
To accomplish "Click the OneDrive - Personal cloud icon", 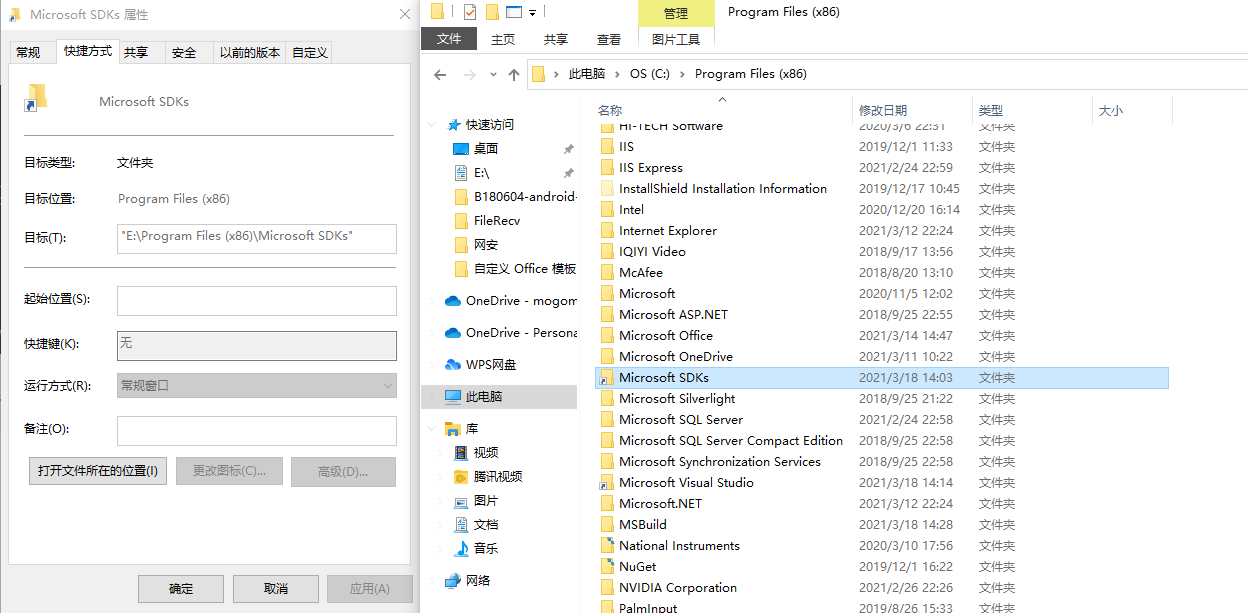I will pyautogui.click(x=451, y=334).
